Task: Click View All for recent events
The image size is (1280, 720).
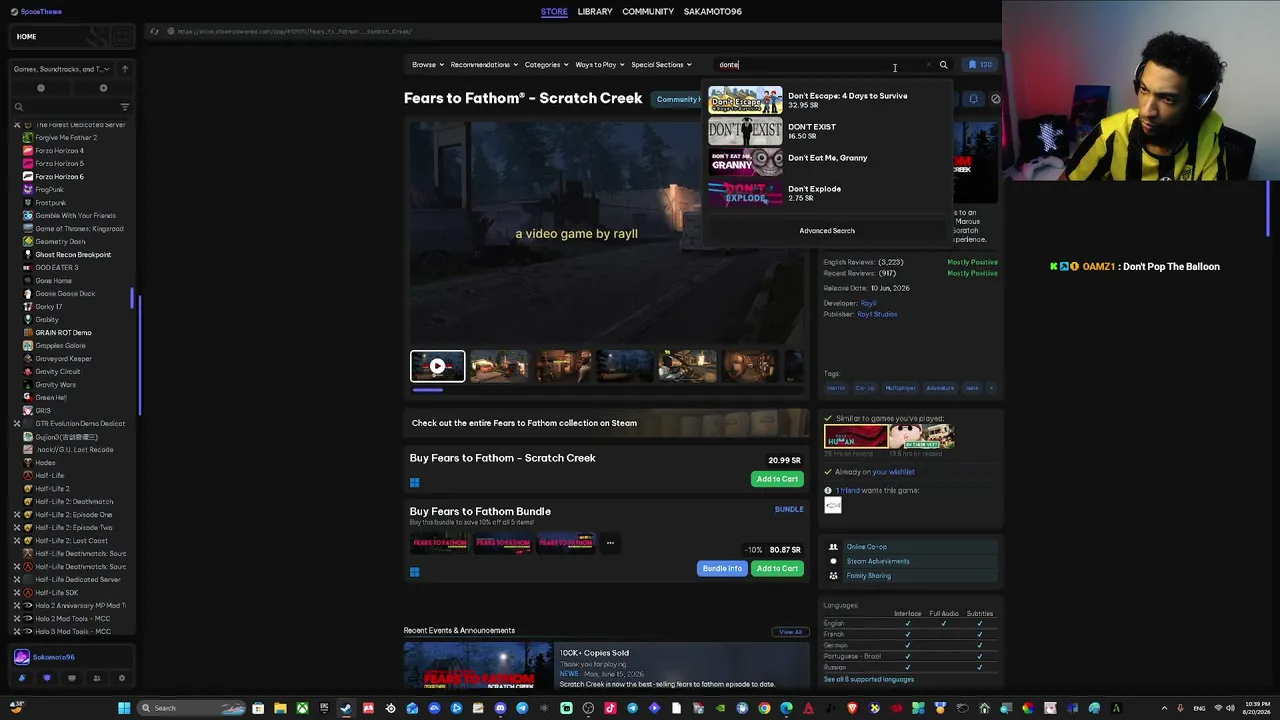Action: [790, 632]
